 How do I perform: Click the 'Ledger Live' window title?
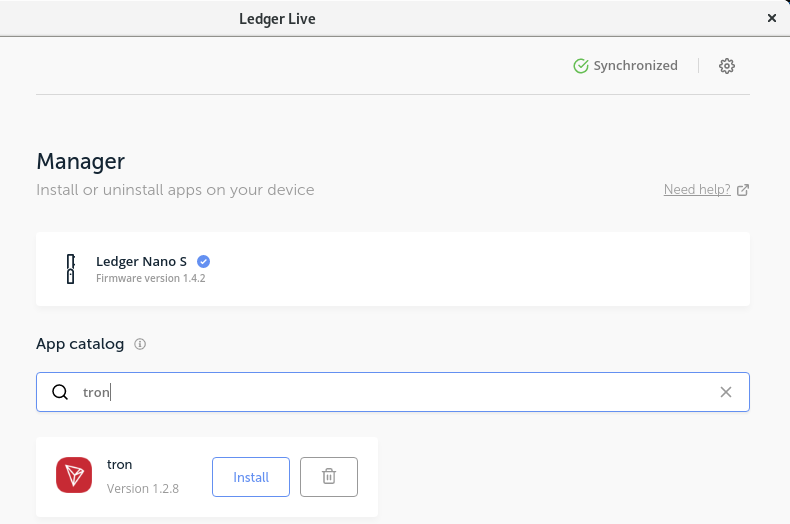pos(277,19)
